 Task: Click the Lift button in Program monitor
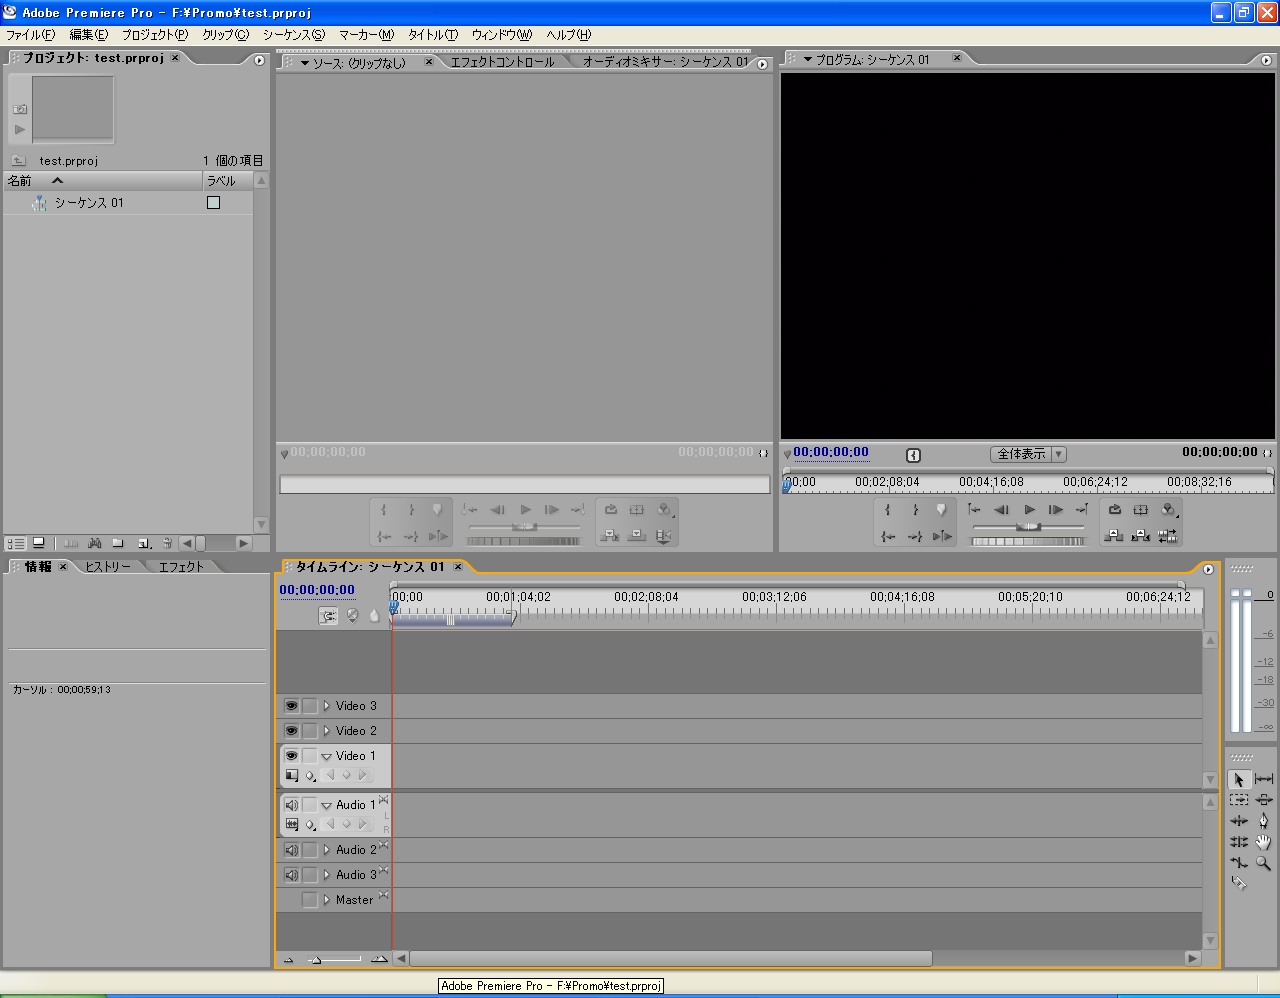coord(1114,536)
